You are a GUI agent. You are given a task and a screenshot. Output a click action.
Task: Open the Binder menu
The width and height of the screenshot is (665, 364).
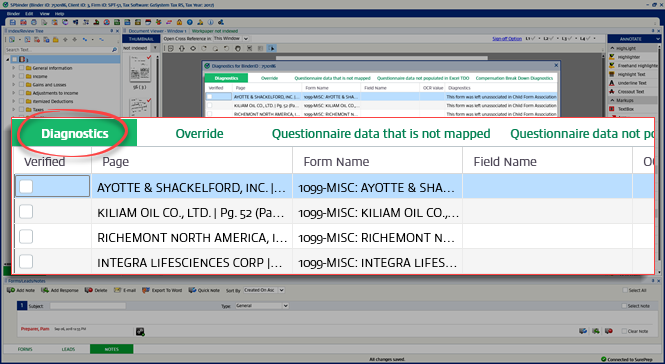click(x=14, y=14)
